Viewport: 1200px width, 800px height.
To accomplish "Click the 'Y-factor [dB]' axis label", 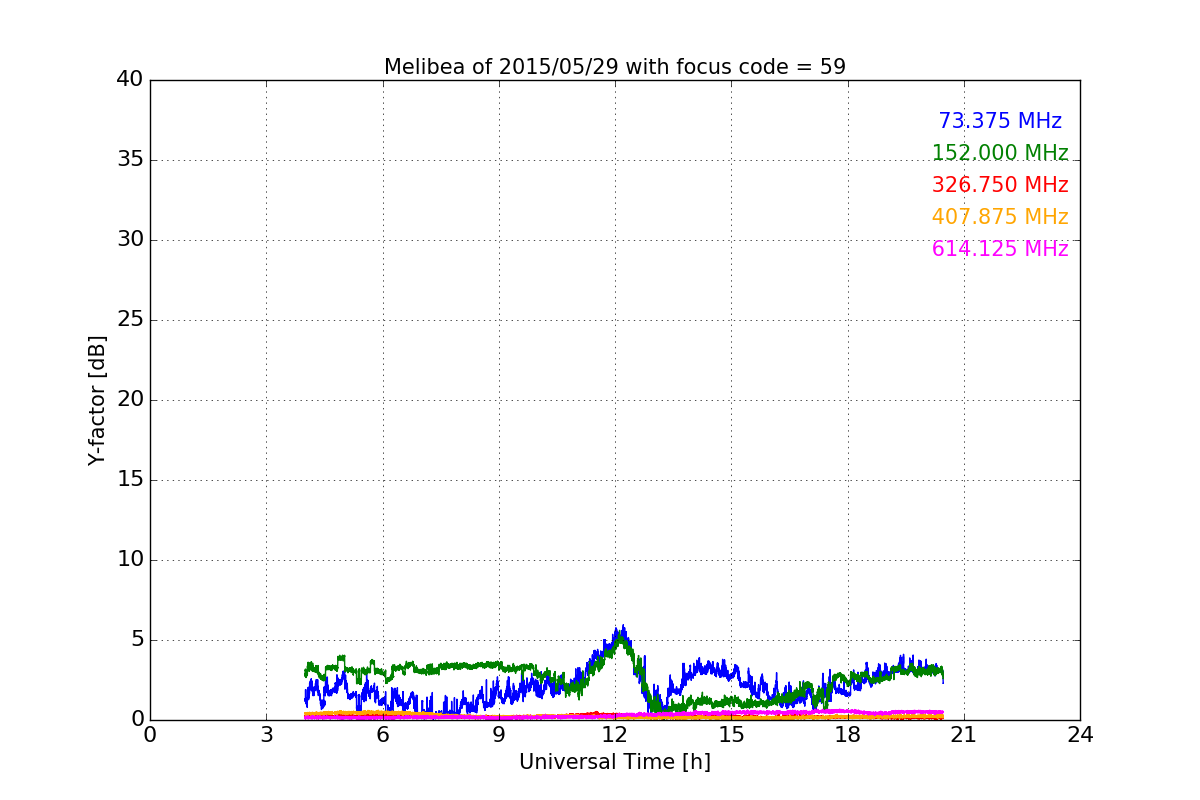I will pyautogui.click(x=97, y=400).
